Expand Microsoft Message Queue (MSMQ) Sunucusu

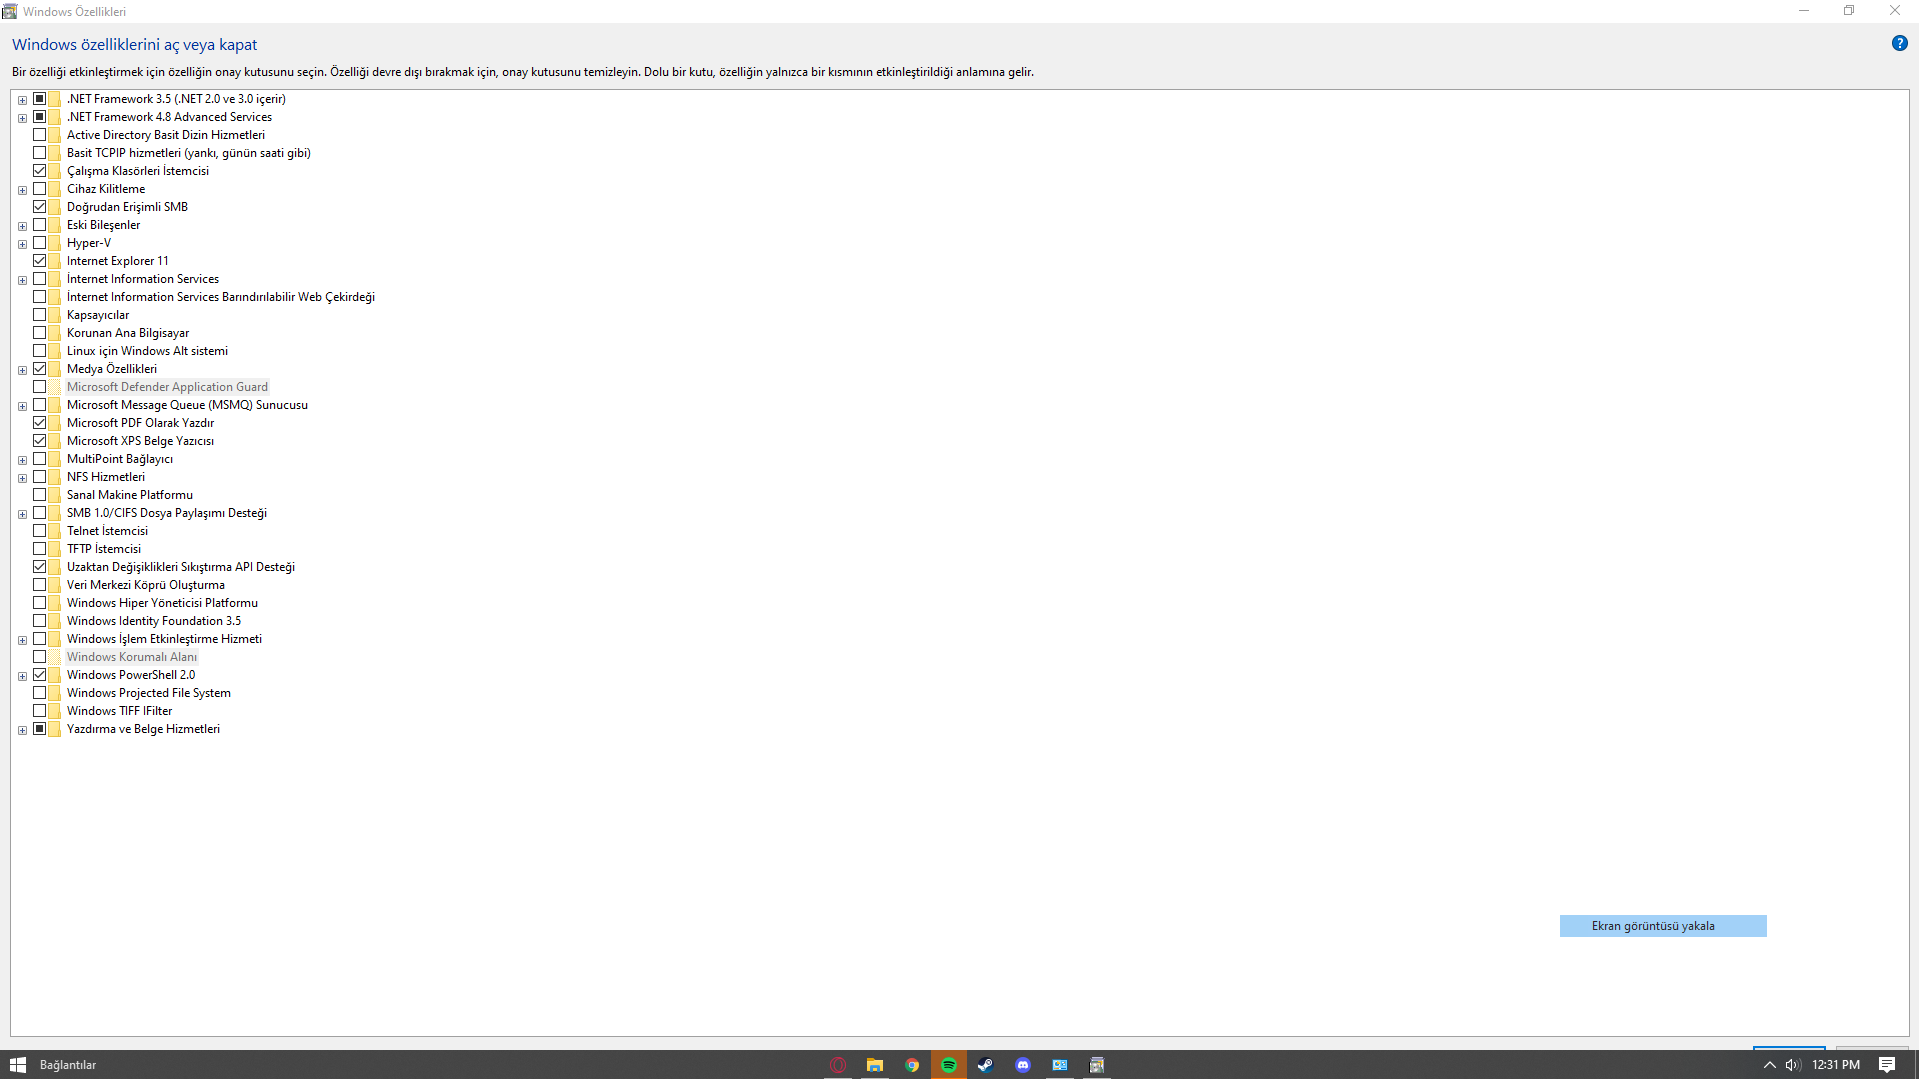pyautogui.click(x=22, y=406)
